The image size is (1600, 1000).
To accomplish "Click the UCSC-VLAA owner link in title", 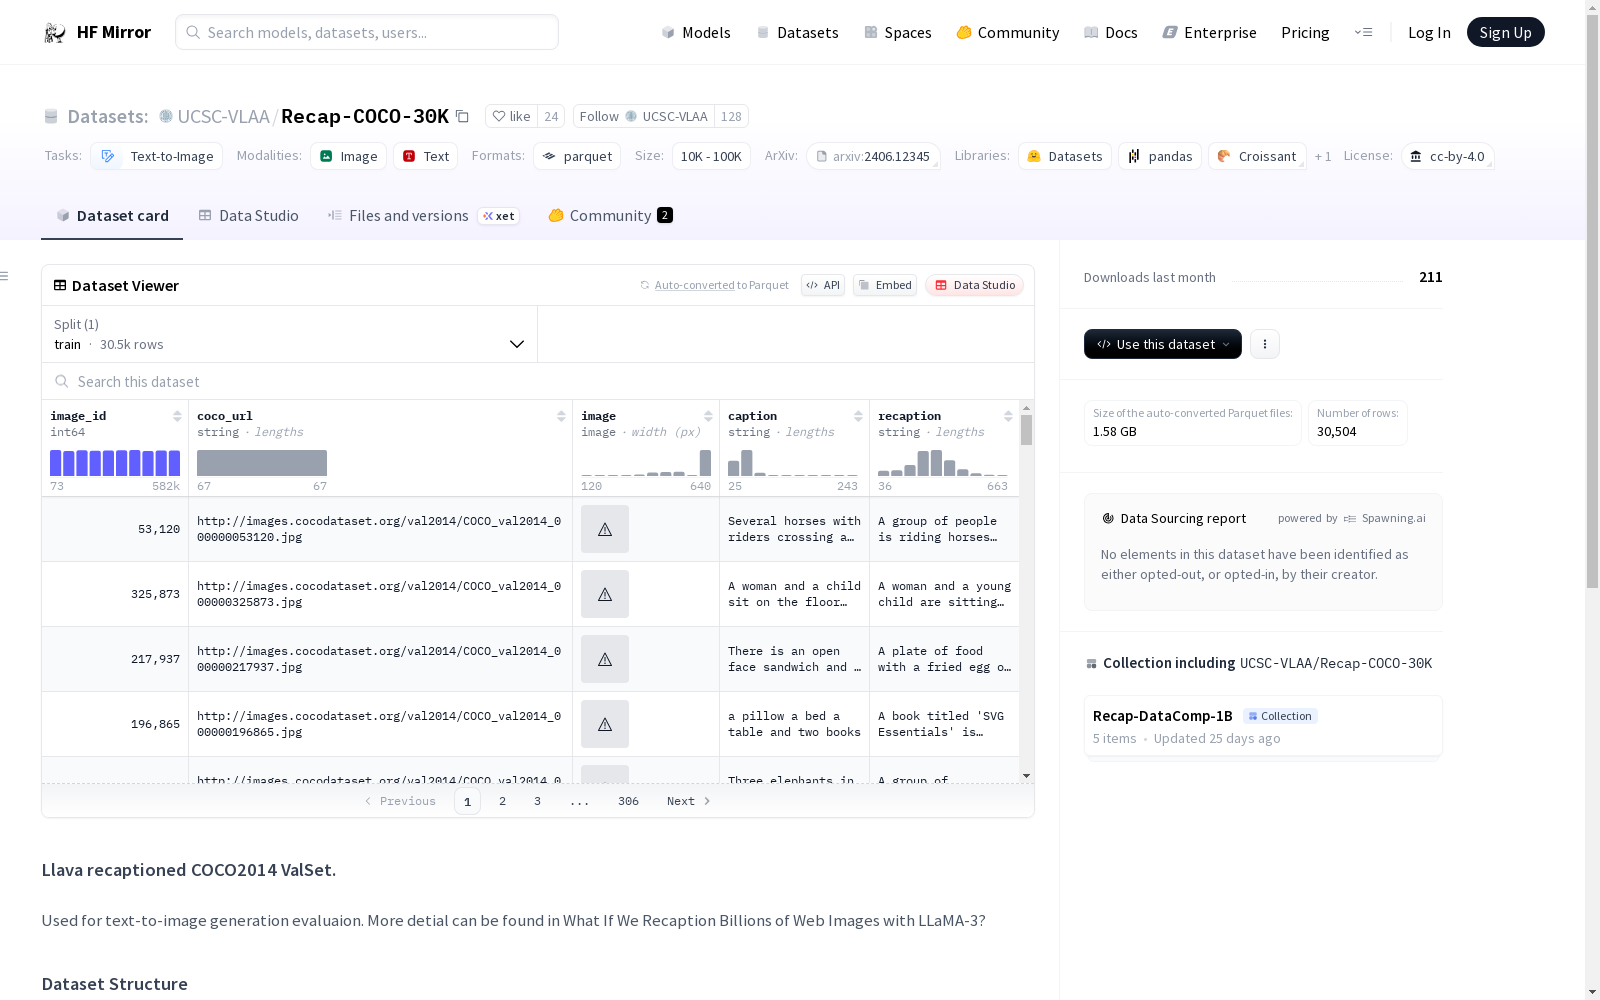I will (x=223, y=116).
